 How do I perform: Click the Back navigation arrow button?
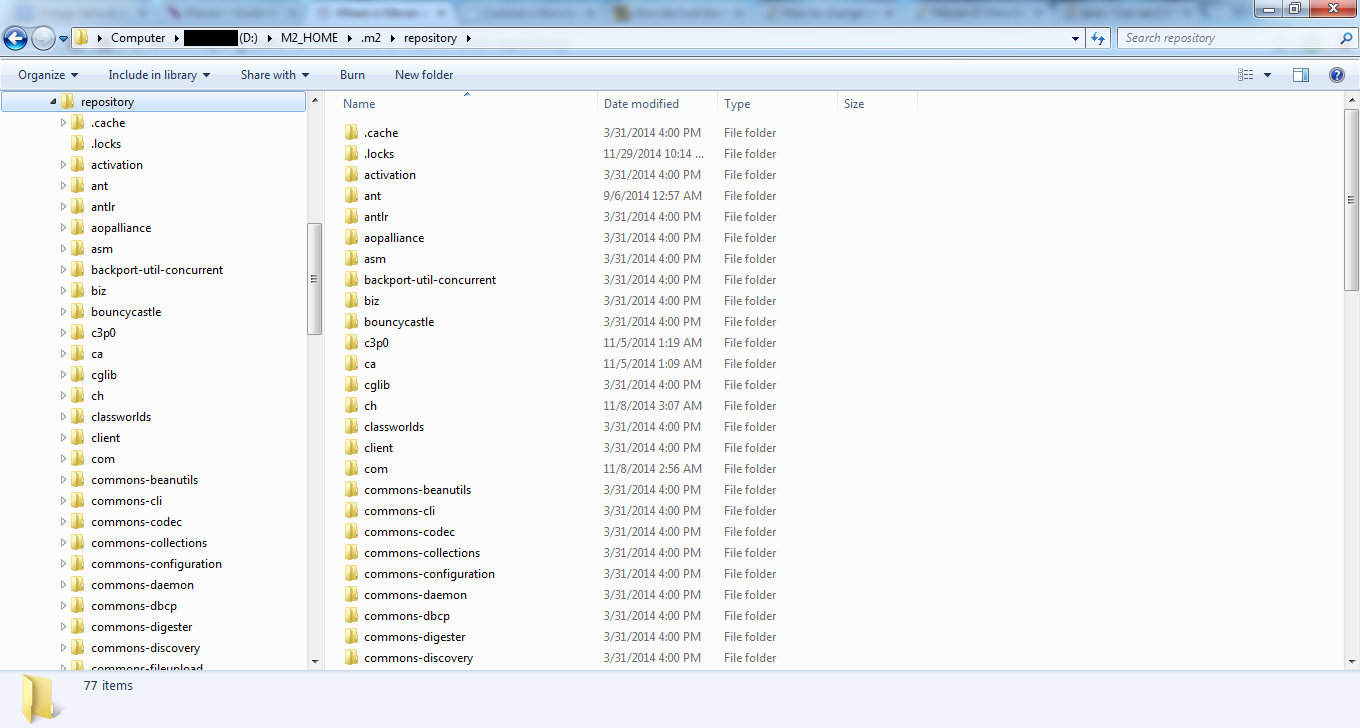pos(15,39)
